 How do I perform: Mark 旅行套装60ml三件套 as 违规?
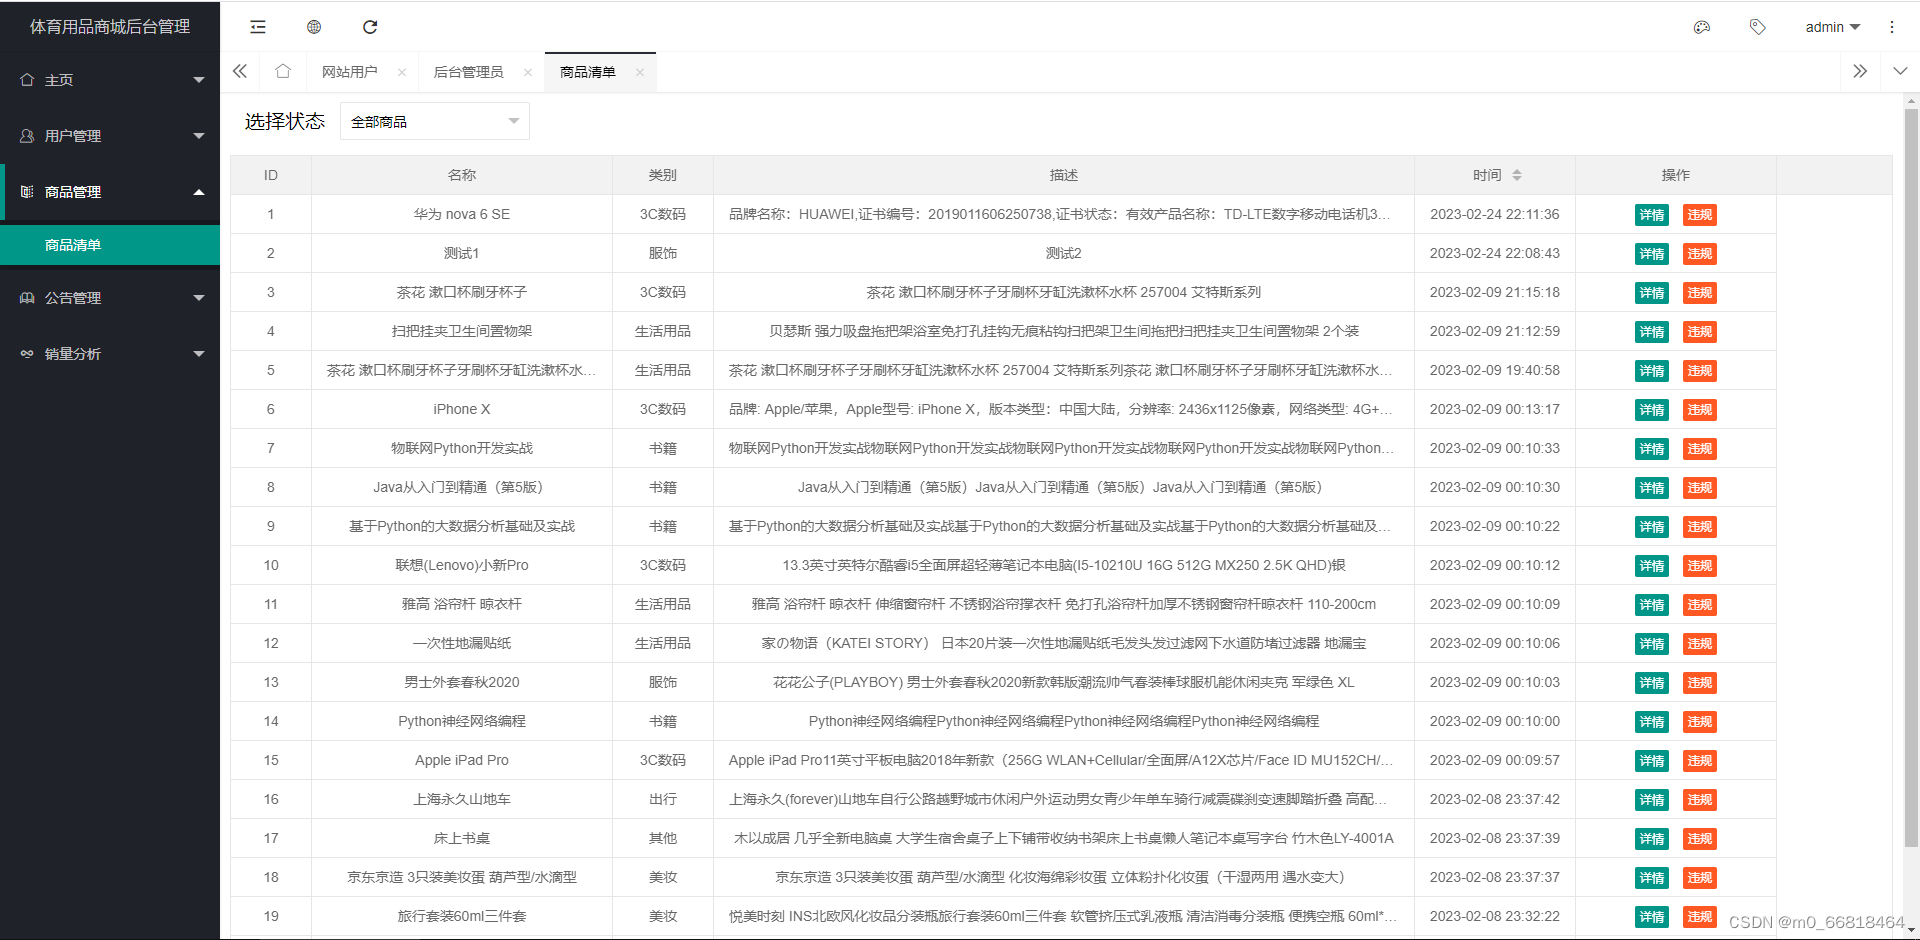coord(1700,917)
